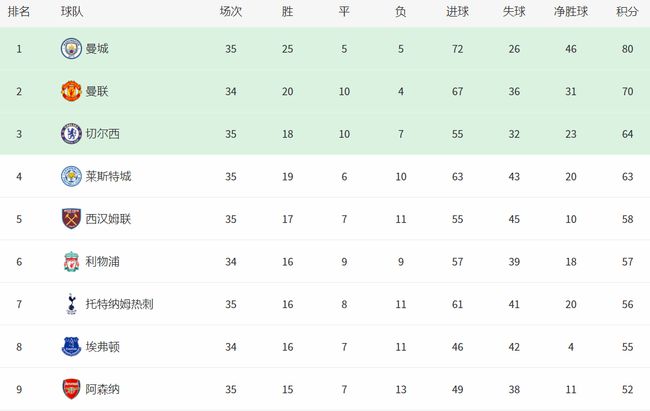Click the West Ham hammers crest
650x411 pixels.
pos(71,219)
